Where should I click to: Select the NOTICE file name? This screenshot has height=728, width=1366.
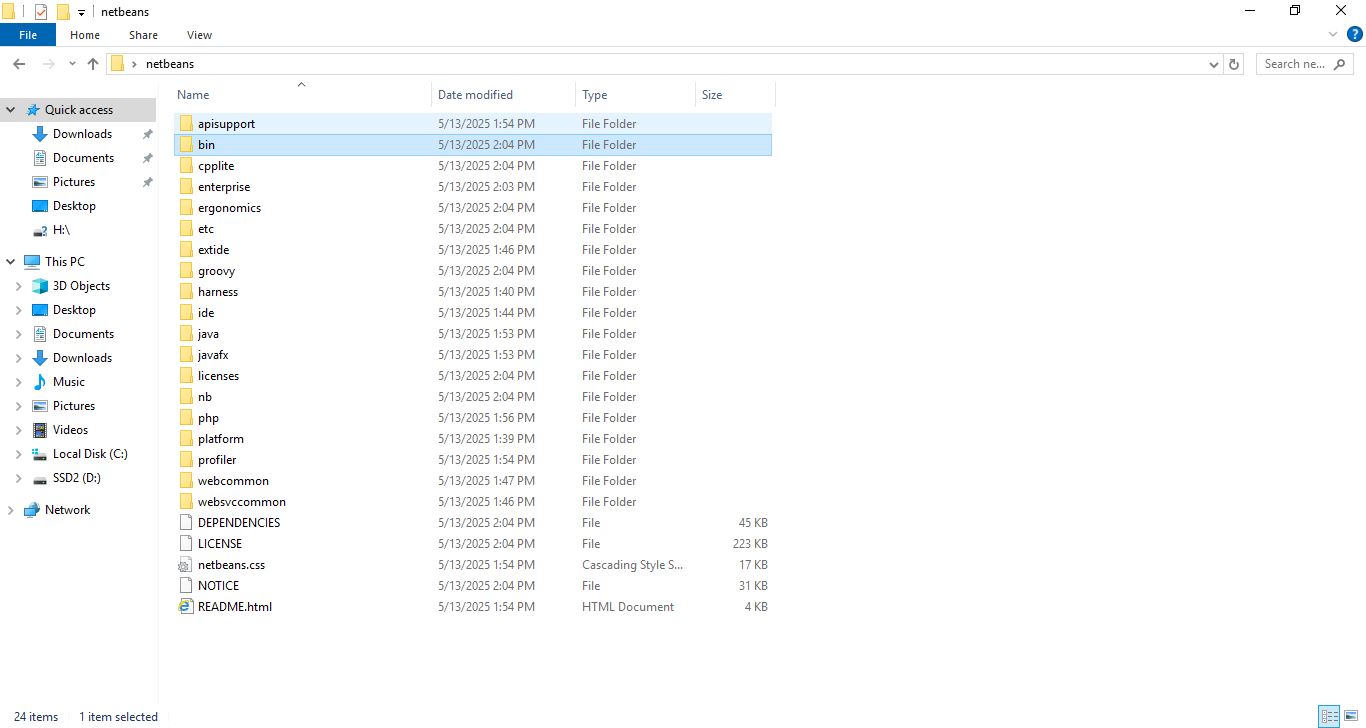(x=218, y=586)
